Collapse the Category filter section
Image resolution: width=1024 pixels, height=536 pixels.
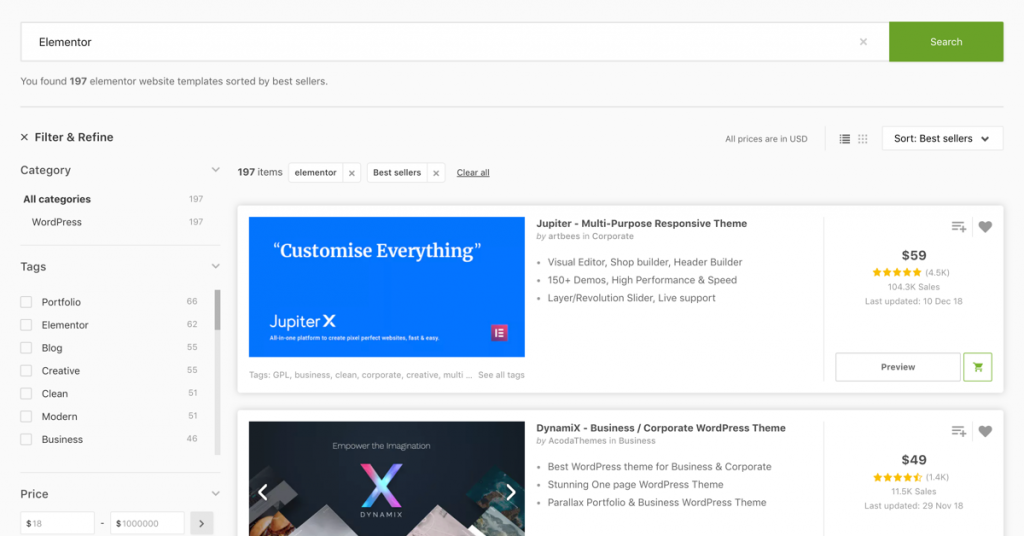point(215,170)
